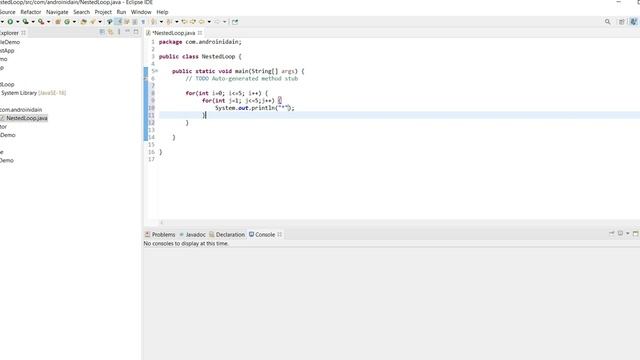Open the Window menu
This screenshot has height=360, width=640.
tap(141, 12)
